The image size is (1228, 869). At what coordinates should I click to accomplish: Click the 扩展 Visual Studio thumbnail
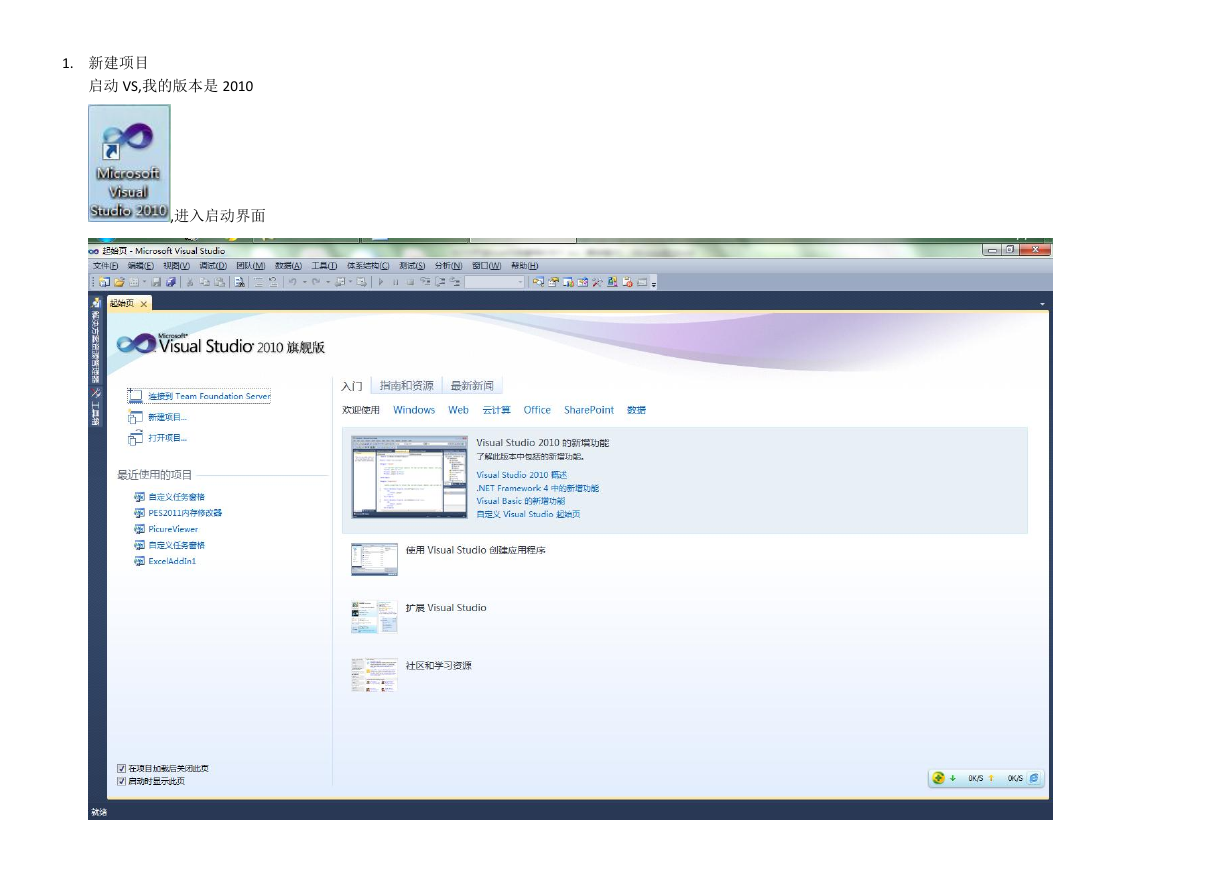tap(374, 617)
